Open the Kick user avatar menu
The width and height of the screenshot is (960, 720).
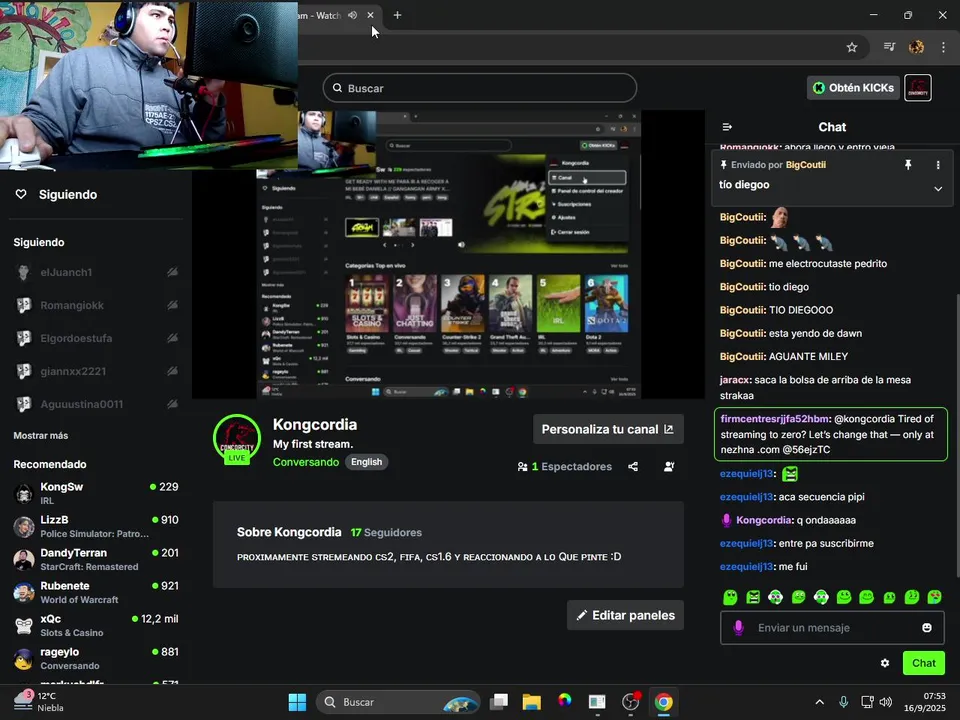click(917, 88)
